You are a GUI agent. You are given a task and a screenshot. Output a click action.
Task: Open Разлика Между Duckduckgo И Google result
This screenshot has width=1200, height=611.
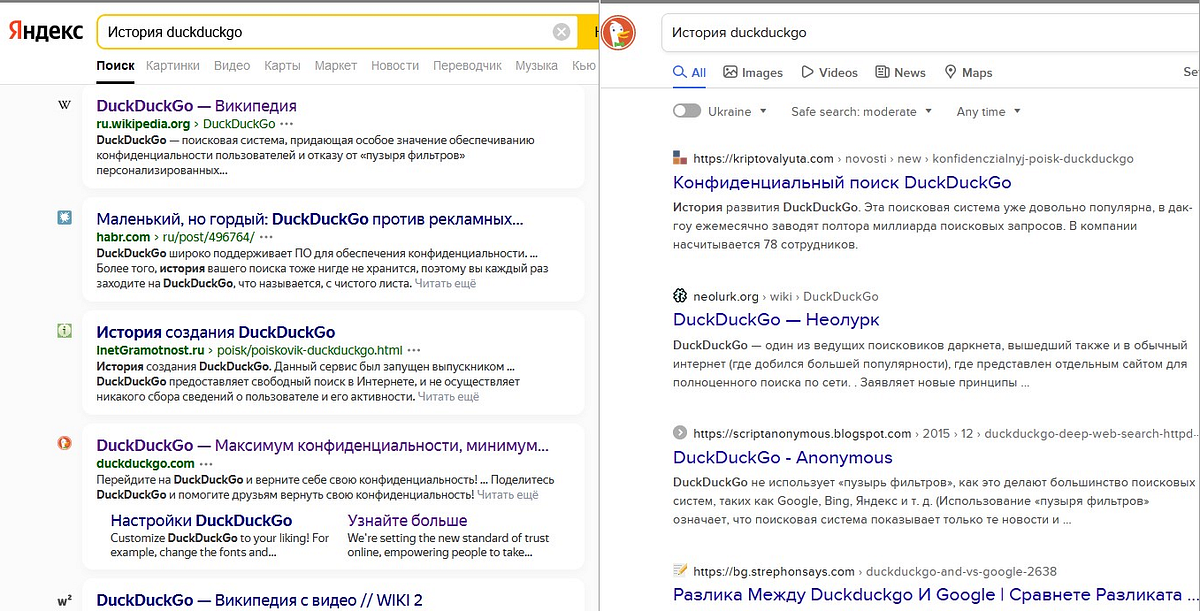pyautogui.click(x=936, y=595)
